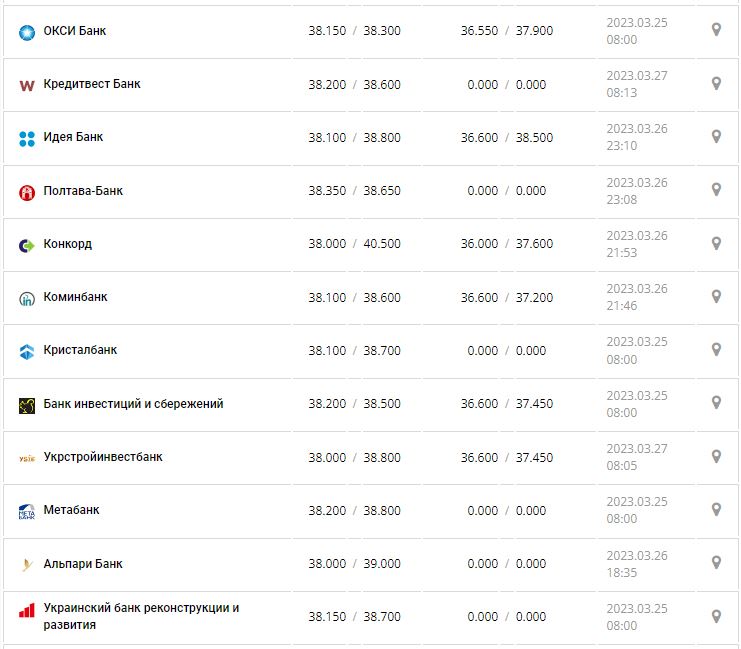This screenshot has height=649, width=741.
Task: Click the map pin for ОКСИ Банк
Action: tap(716, 30)
